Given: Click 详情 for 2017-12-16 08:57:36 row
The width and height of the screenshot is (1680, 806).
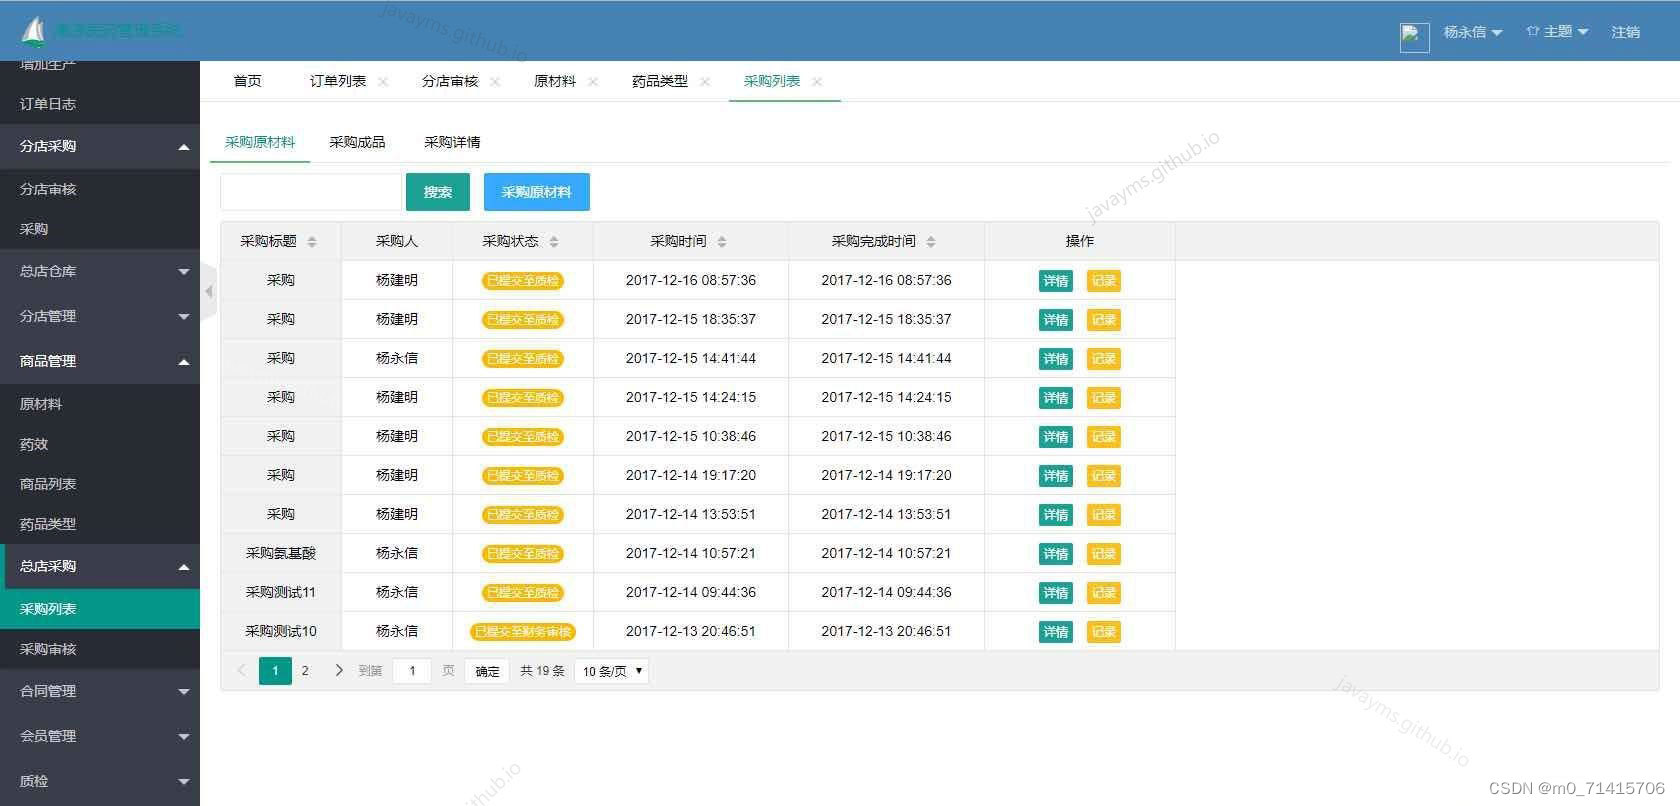Looking at the screenshot, I should pyautogui.click(x=1056, y=281).
